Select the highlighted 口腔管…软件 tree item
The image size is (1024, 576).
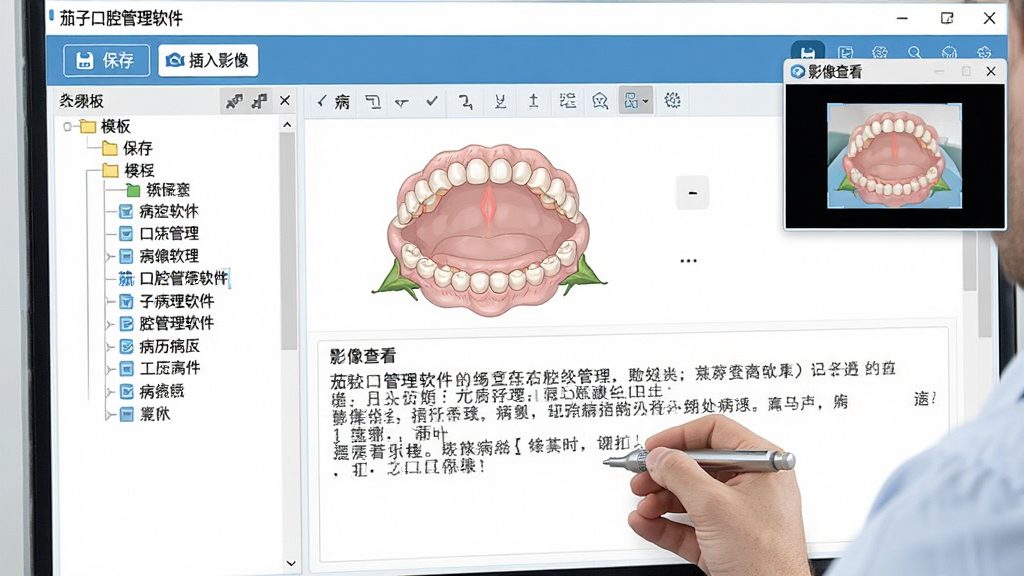[x=174, y=278]
